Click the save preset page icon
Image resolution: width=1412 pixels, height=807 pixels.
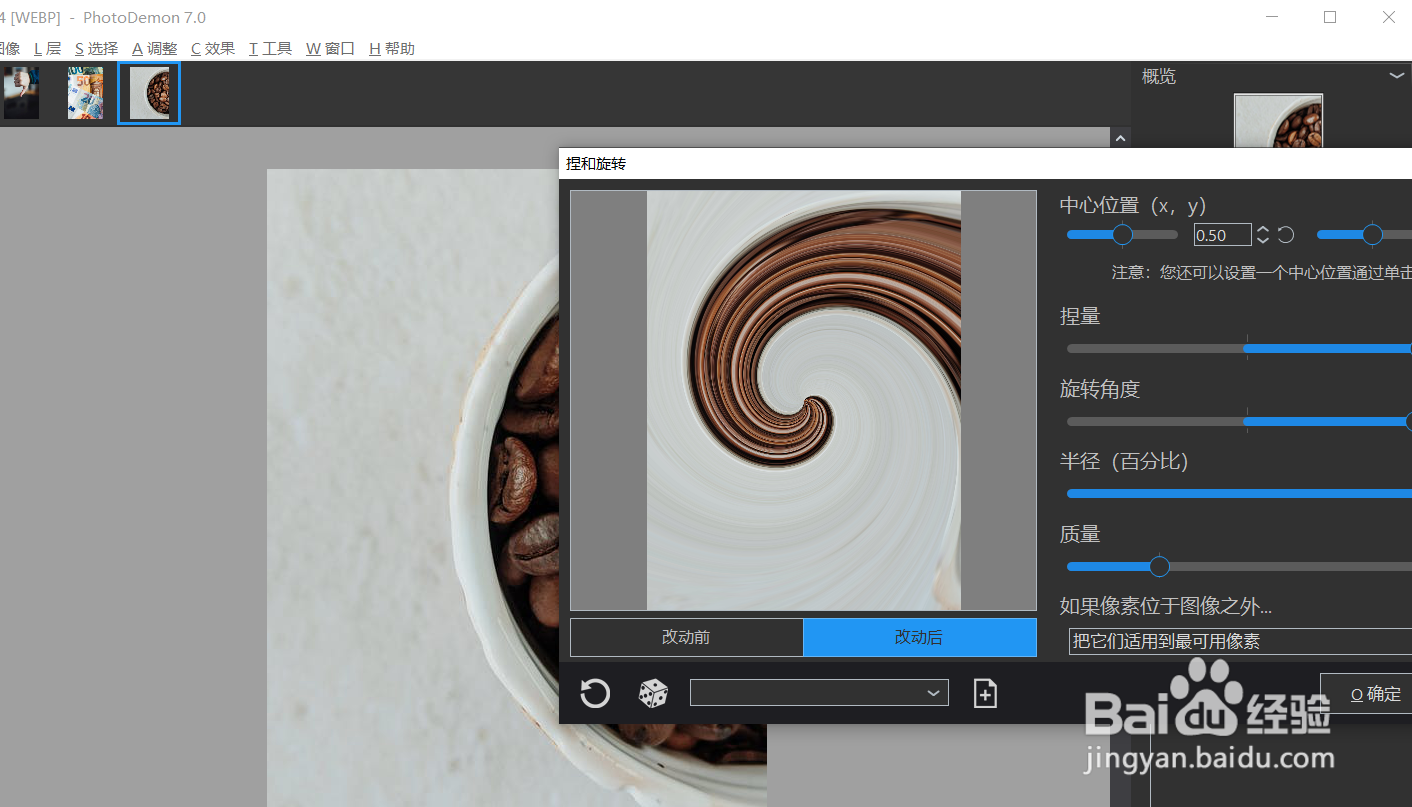pos(985,693)
